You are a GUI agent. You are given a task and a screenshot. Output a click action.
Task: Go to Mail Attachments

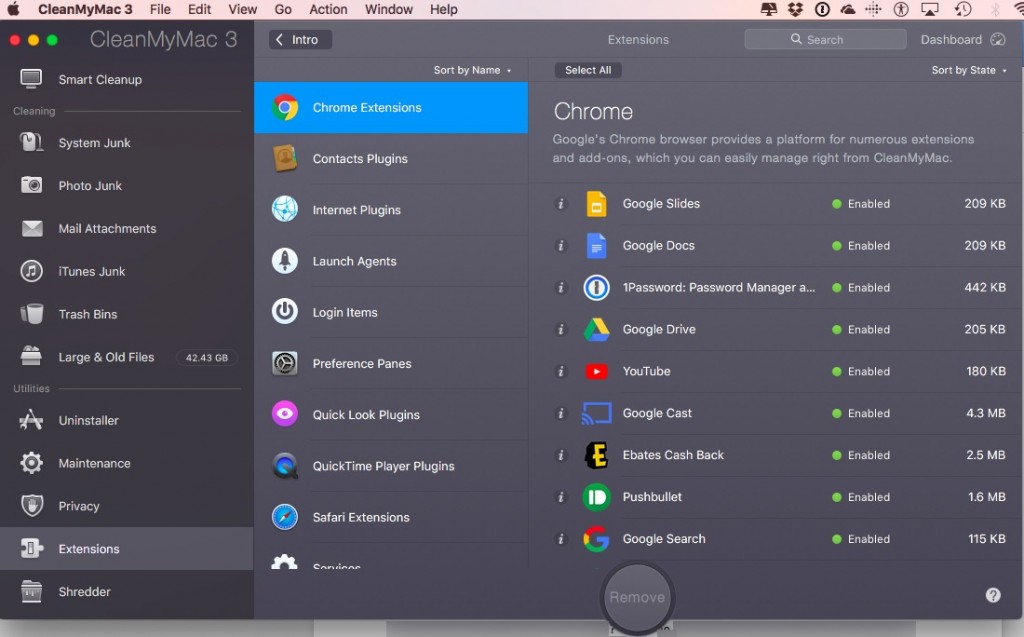click(127, 229)
